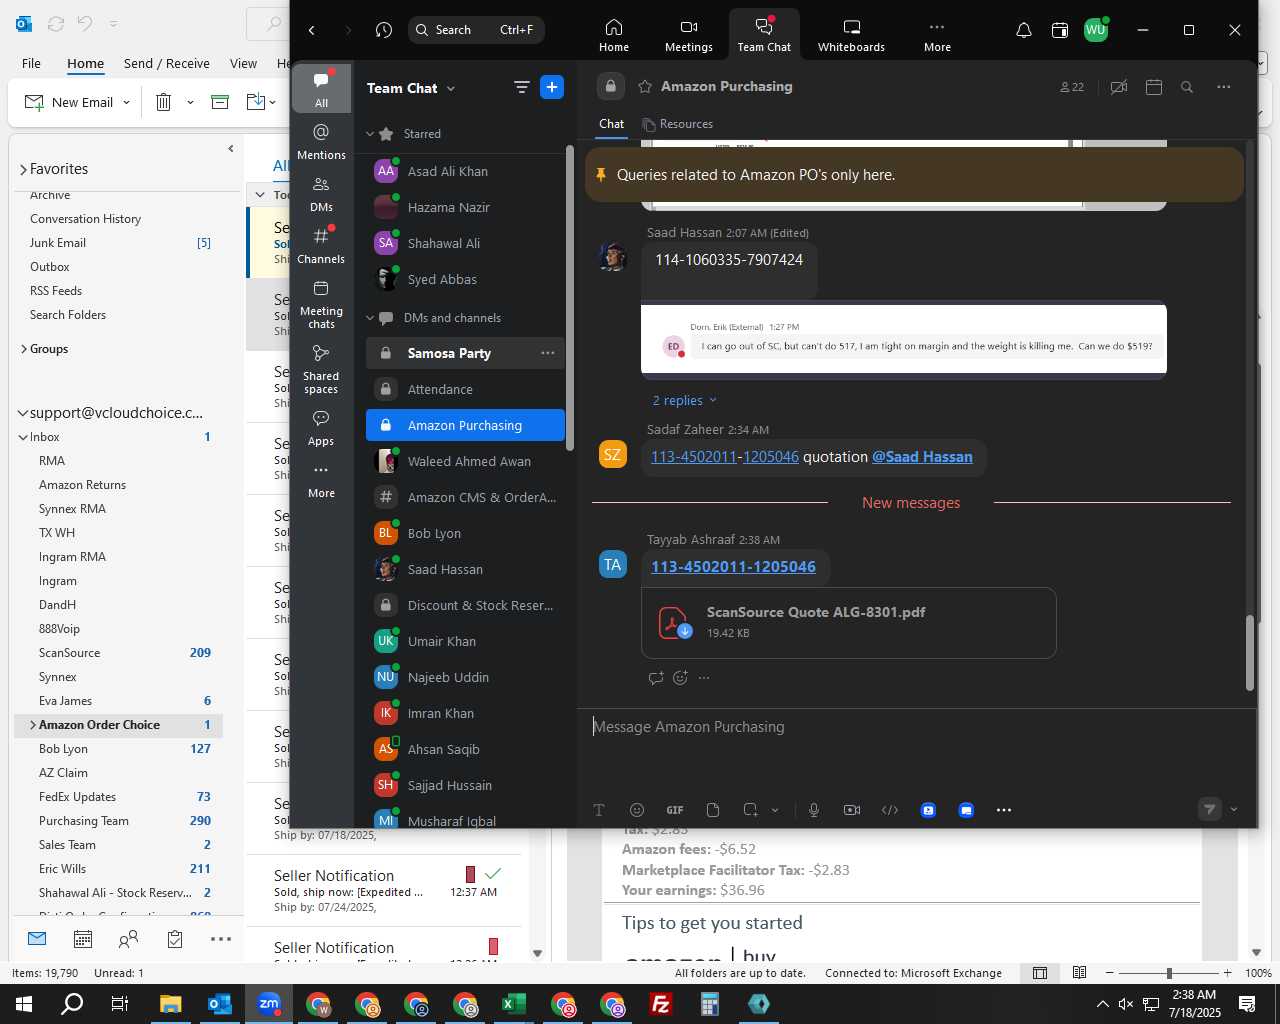The width and height of the screenshot is (1280, 1024).
Task: Open the Outlook File menu
Action: [x=32, y=63]
